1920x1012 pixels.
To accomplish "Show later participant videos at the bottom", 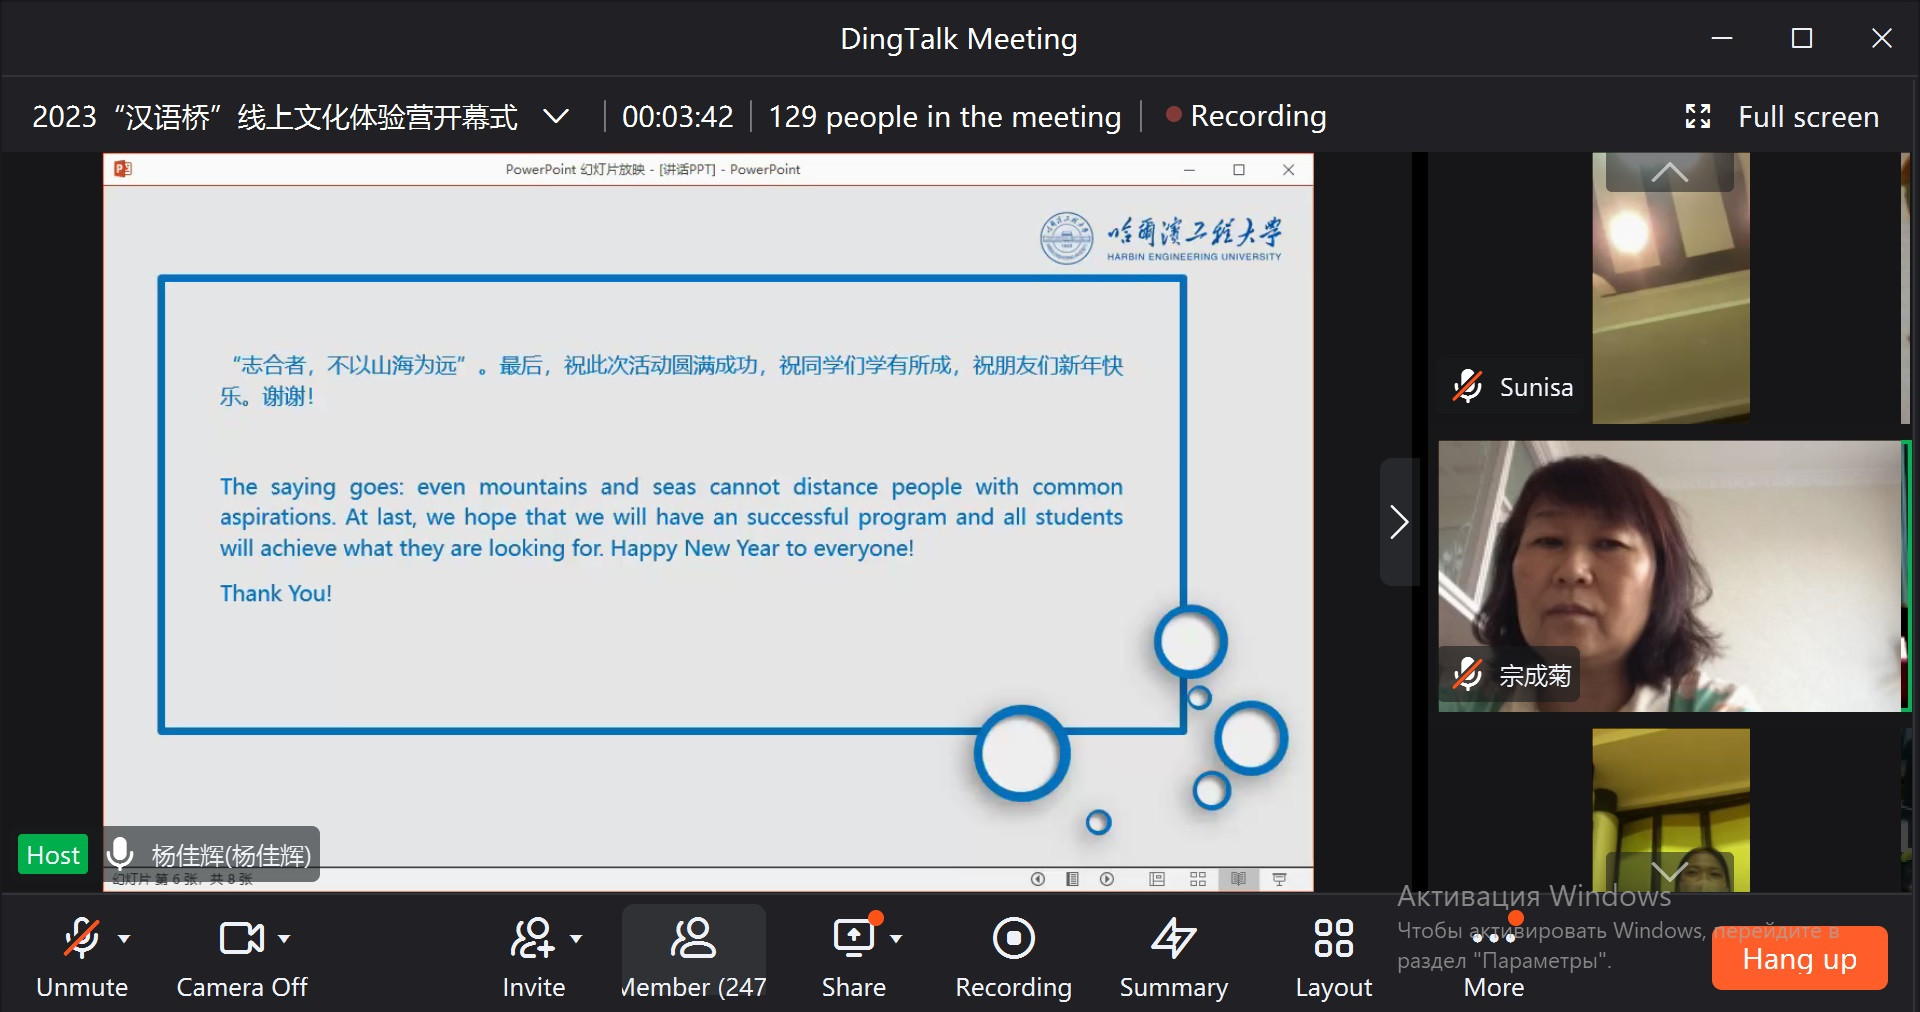I will 1670,872.
